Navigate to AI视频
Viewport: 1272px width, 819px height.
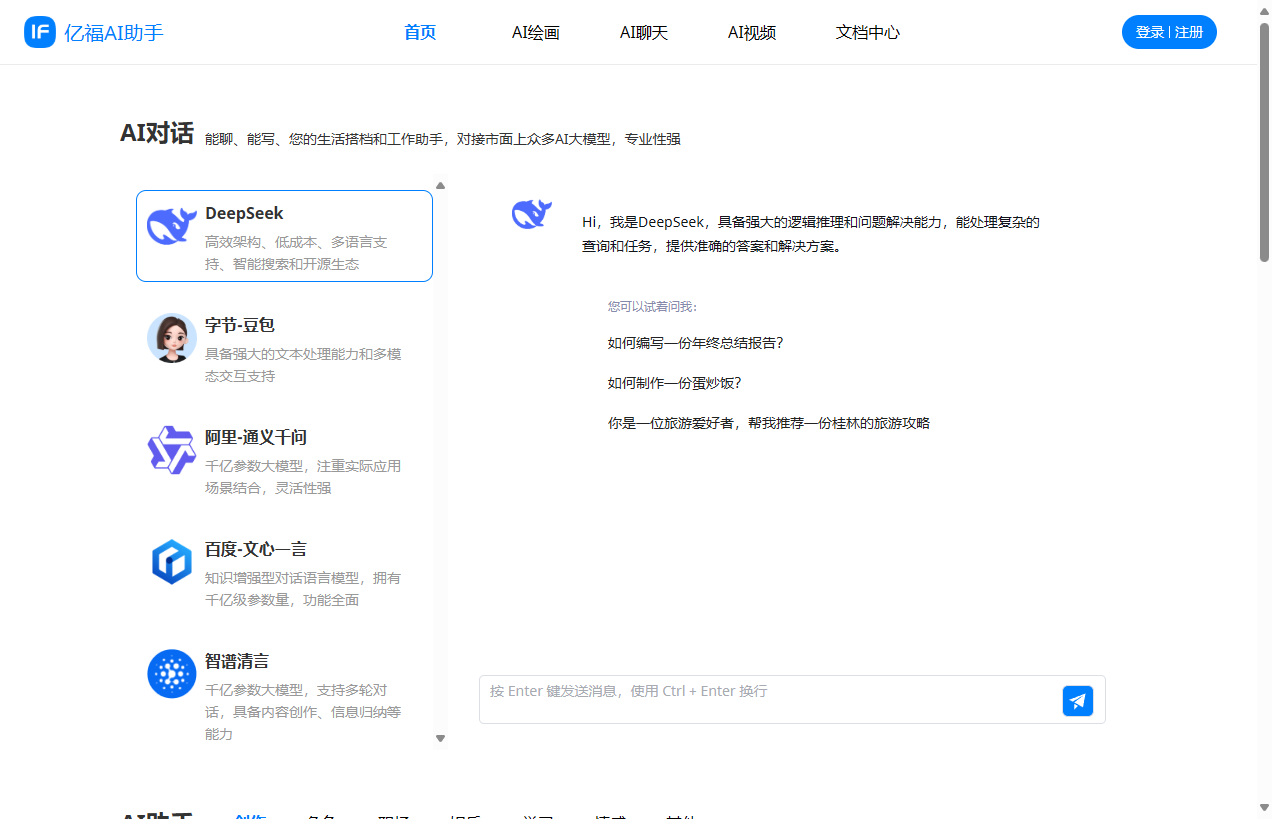pyautogui.click(x=752, y=32)
